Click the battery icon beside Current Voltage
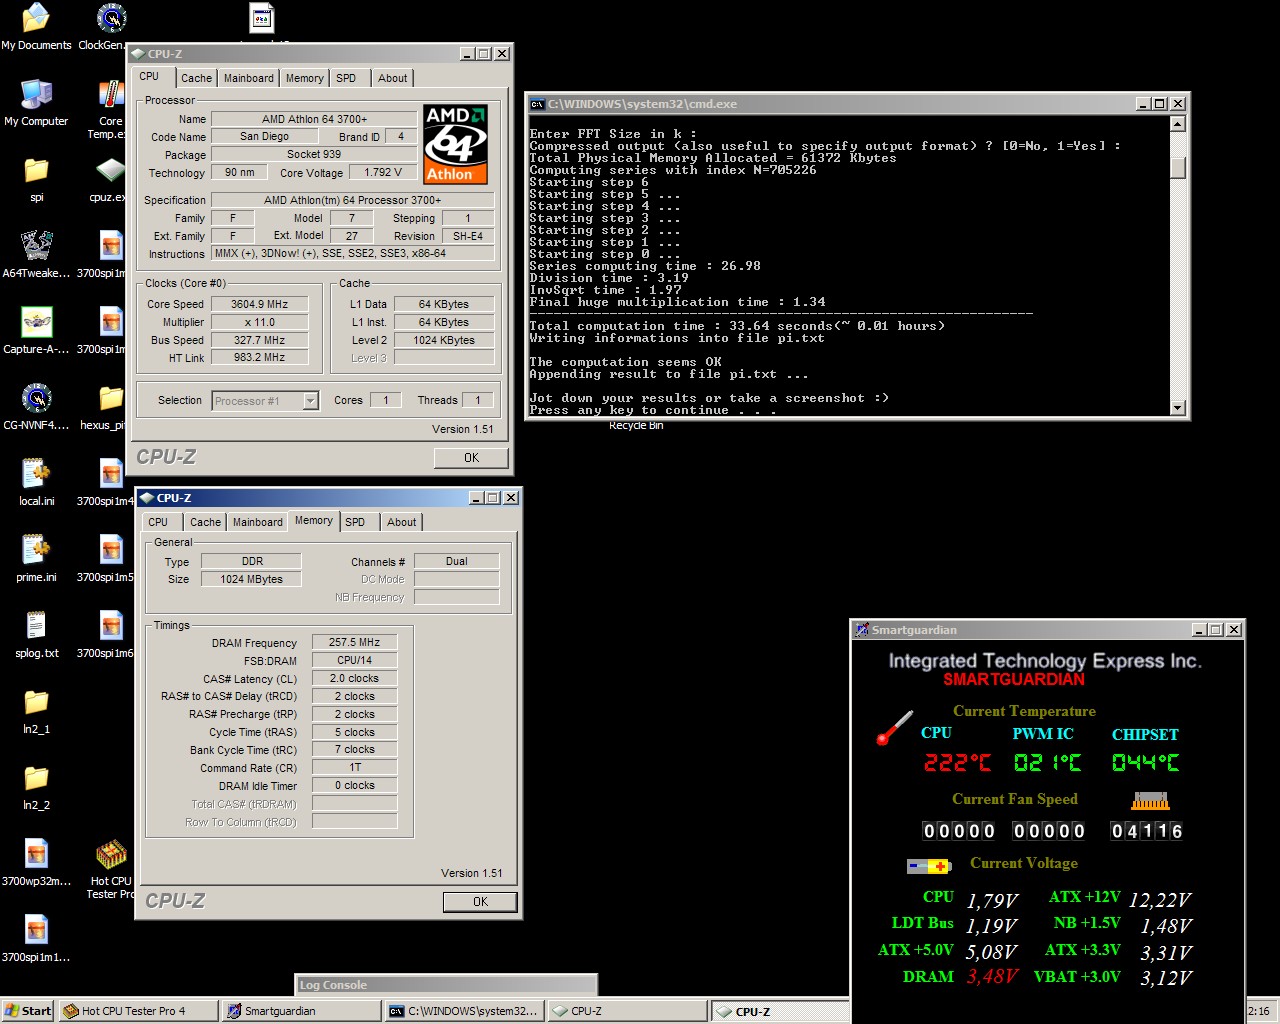The image size is (1280, 1024). pos(928,866)
